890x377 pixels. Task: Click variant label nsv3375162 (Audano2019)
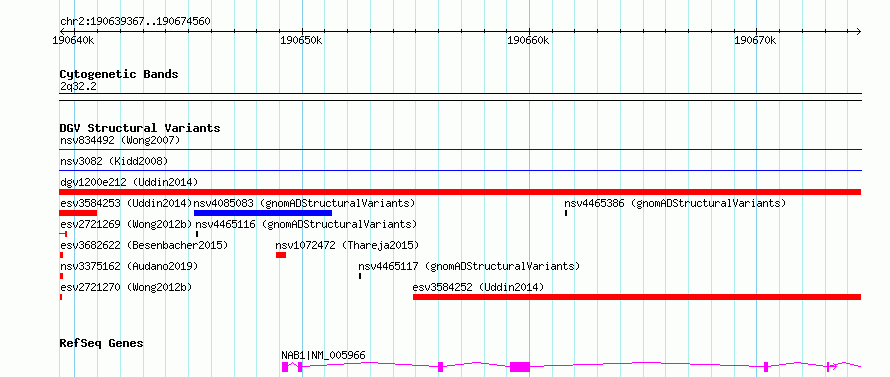[x=129, y=266]
